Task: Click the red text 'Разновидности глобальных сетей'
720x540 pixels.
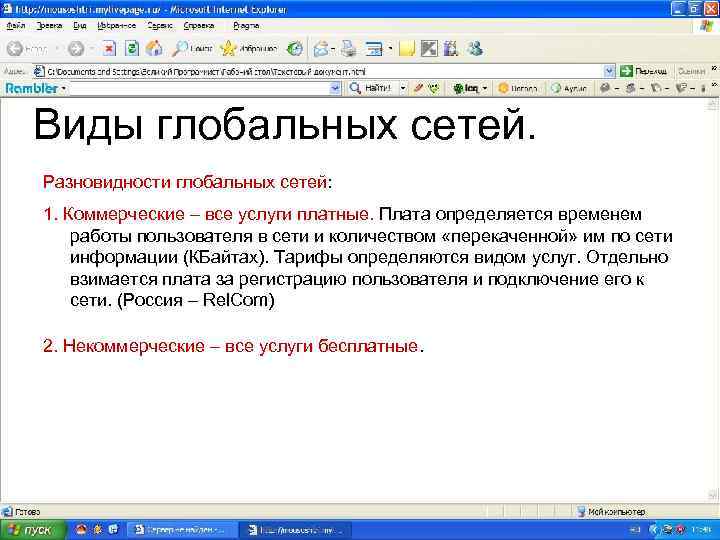Action: click(185, 182)
